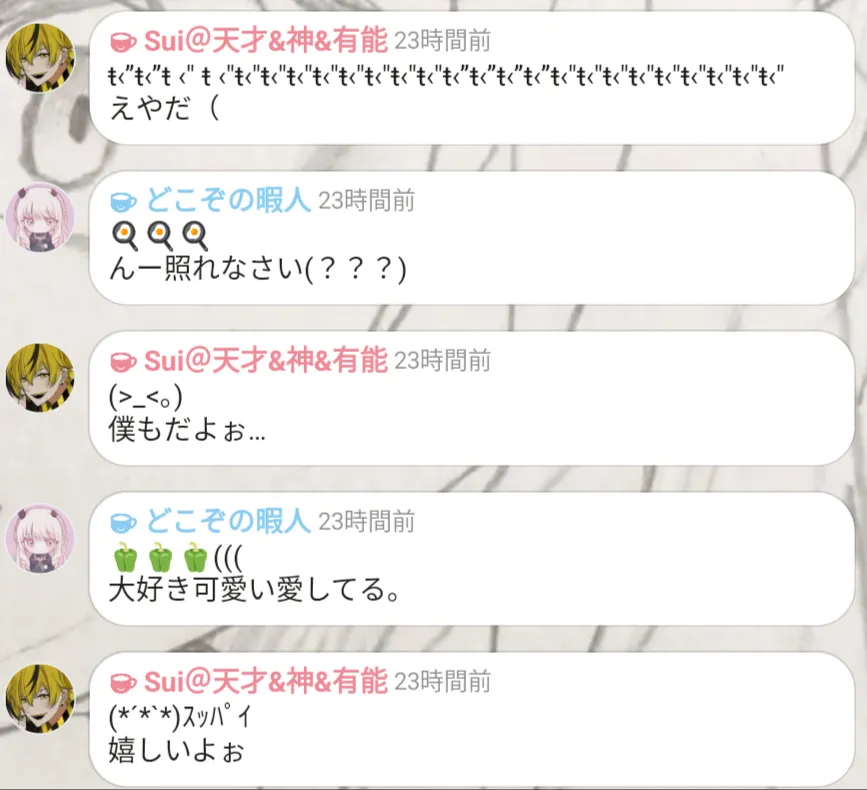This screenshot has height=790, width=867.
Task: Click the pink cup icon in first Sui message
Action: coord(123,42)
